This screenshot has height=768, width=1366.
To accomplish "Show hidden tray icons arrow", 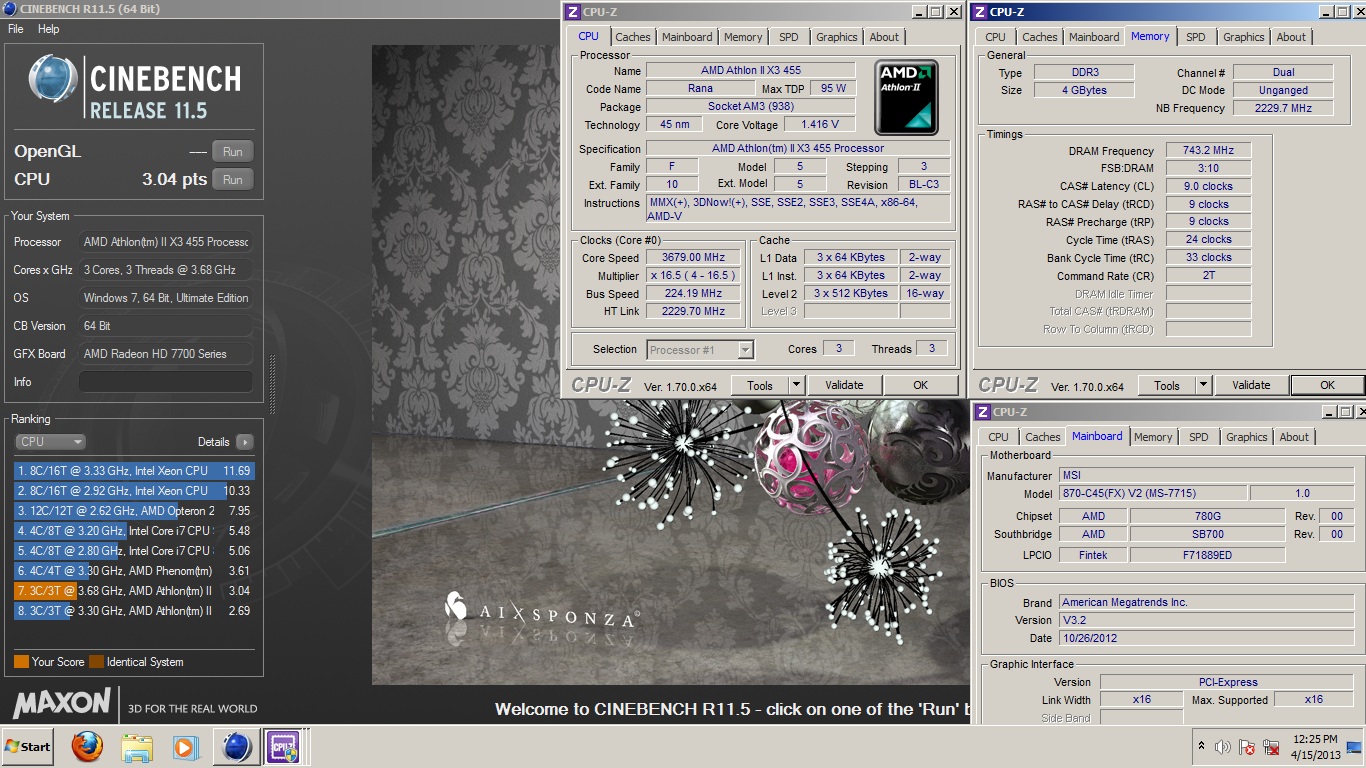I will point(1201,746).
